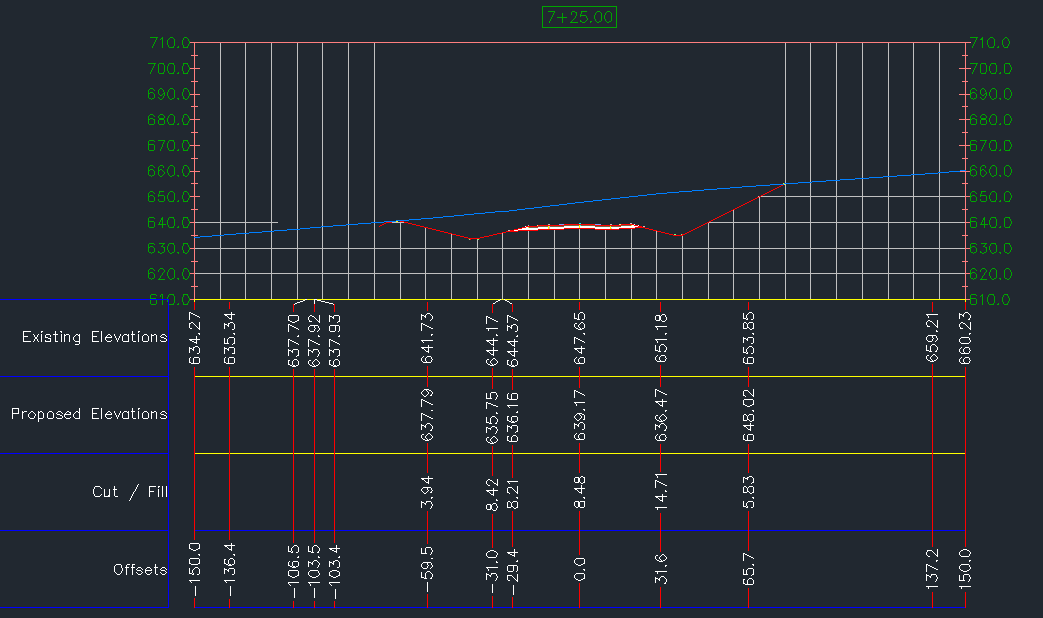This screenshot has height=618, width=1043.
Task: Select the station label 7+25.00
Action: pos(581,17)
